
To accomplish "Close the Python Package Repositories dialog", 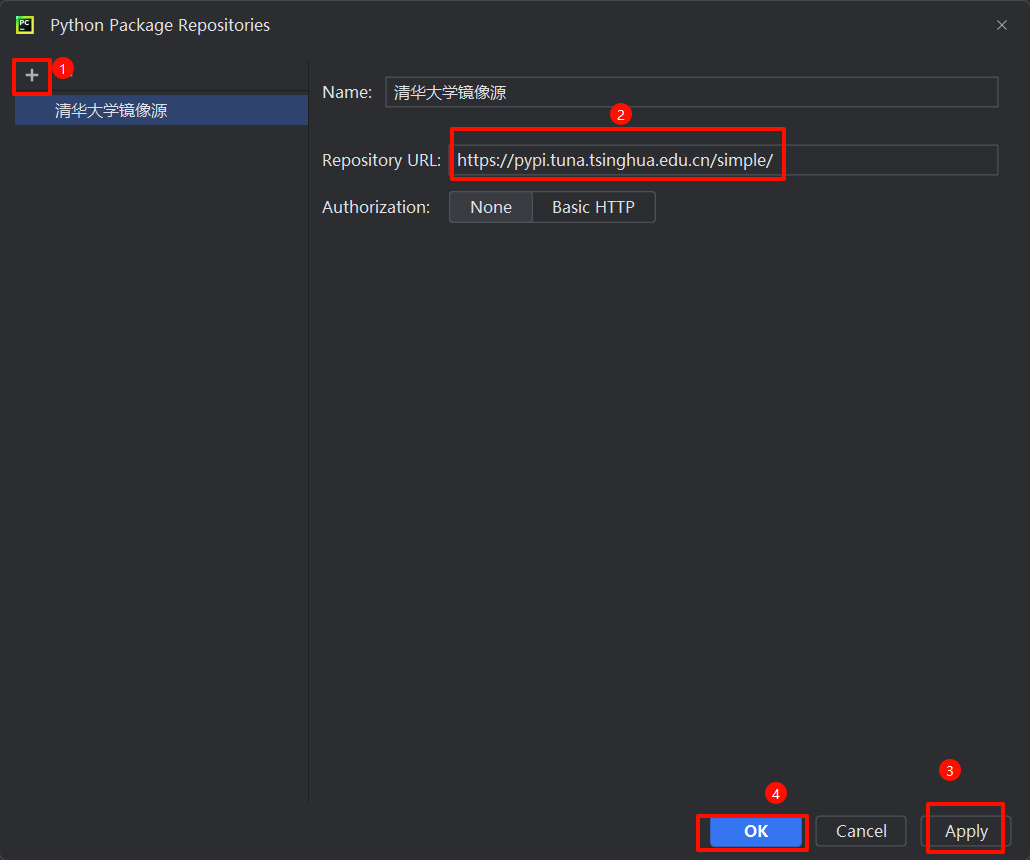I will 1002,25.
